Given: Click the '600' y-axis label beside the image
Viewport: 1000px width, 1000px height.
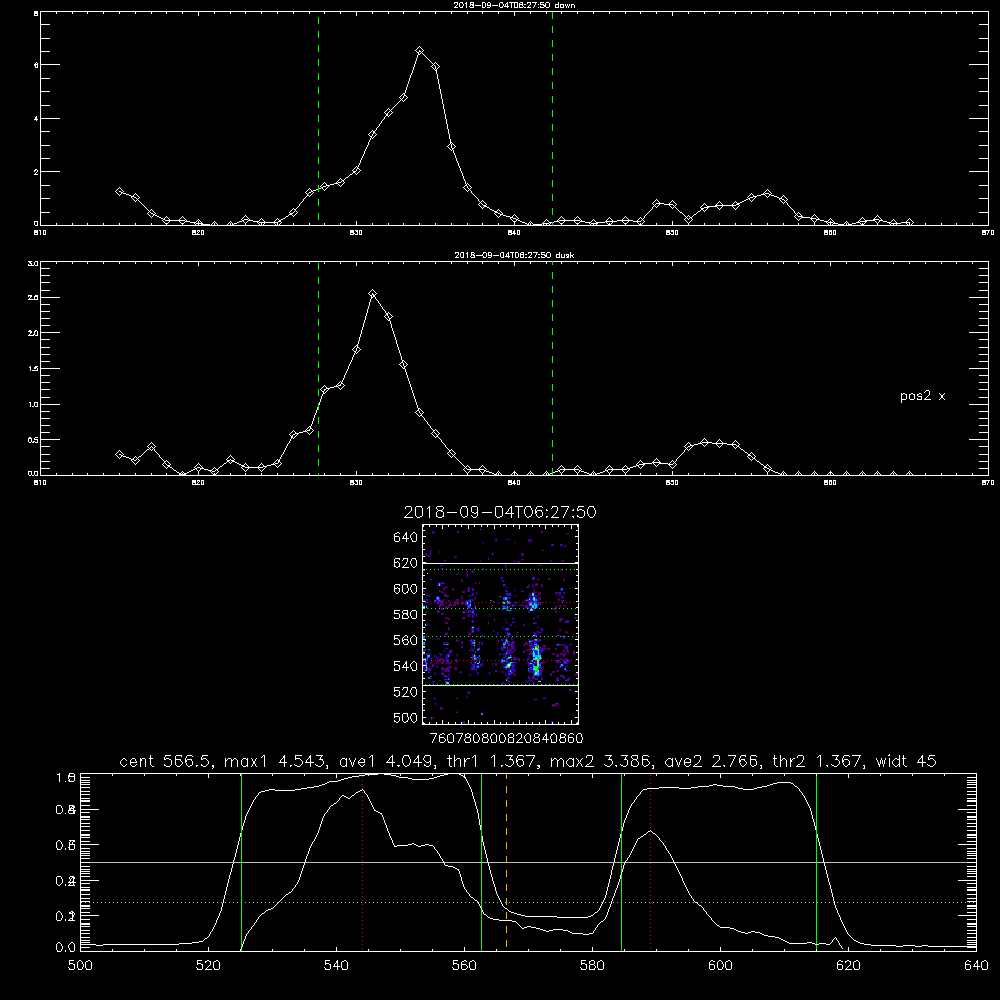Looking at the screenshot, I should tap(406, 589).
